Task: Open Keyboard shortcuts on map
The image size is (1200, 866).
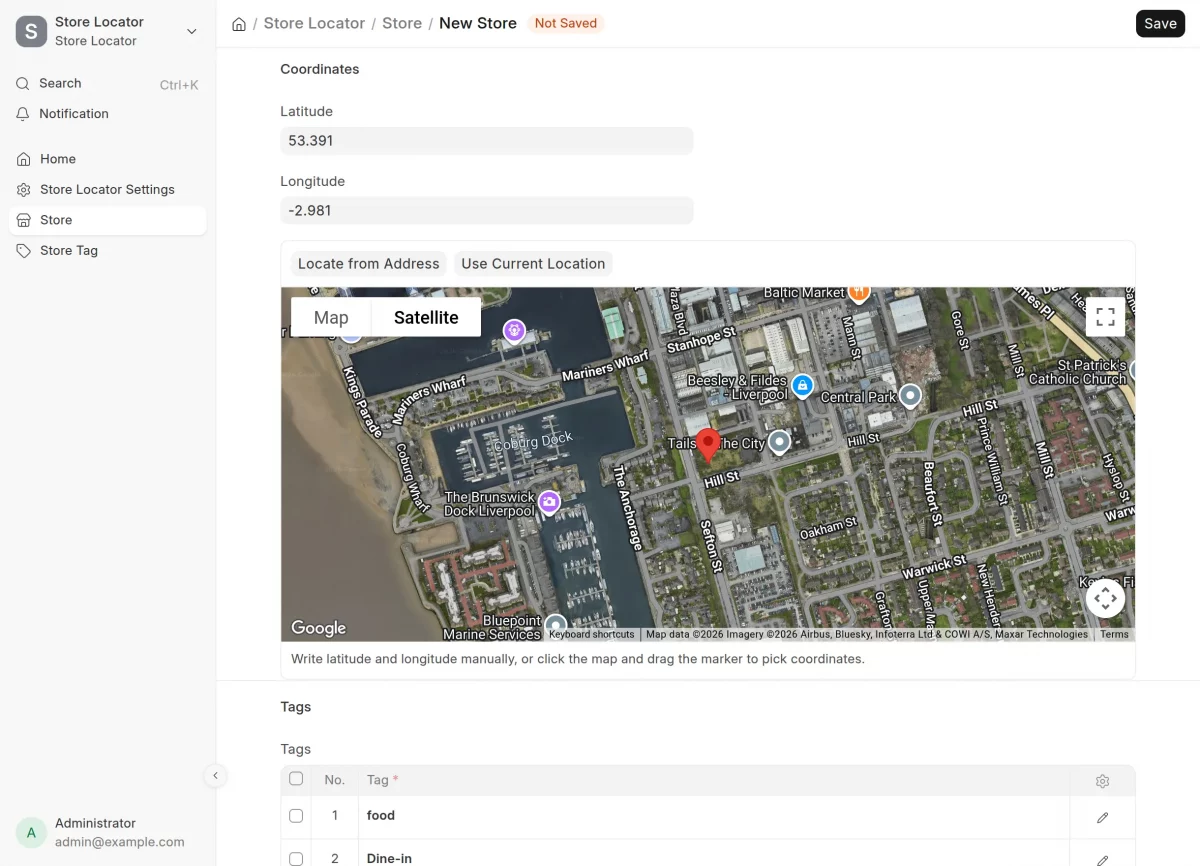Action: click(x=592, y=634)
